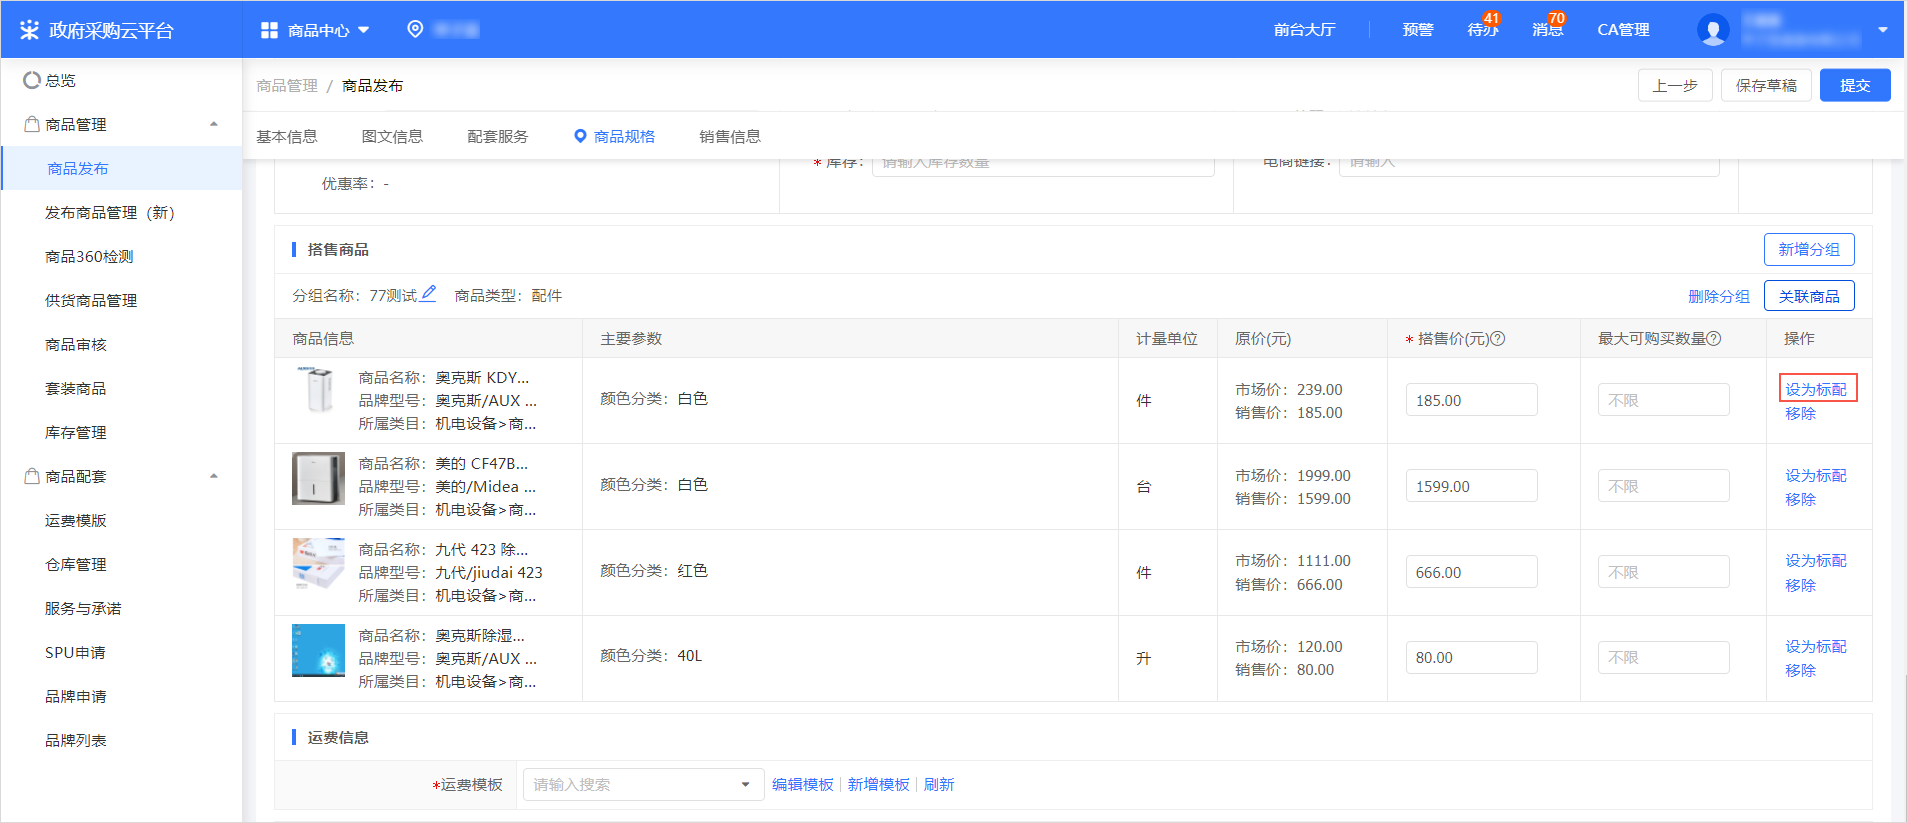Screen dimensions: 1908x823
Task: Click 搭售价 field showing 185.00
Action: (x=1471, y=400)
